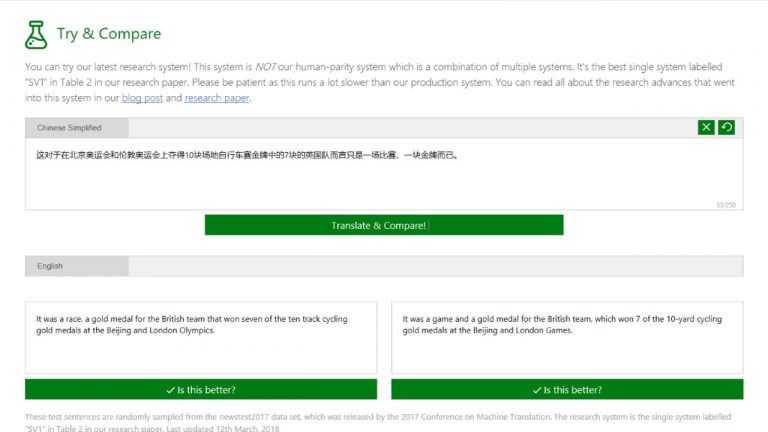Click inside the Chinese source text box
Viewport: 768px width, 432px height.
click(x=384, y=174)
